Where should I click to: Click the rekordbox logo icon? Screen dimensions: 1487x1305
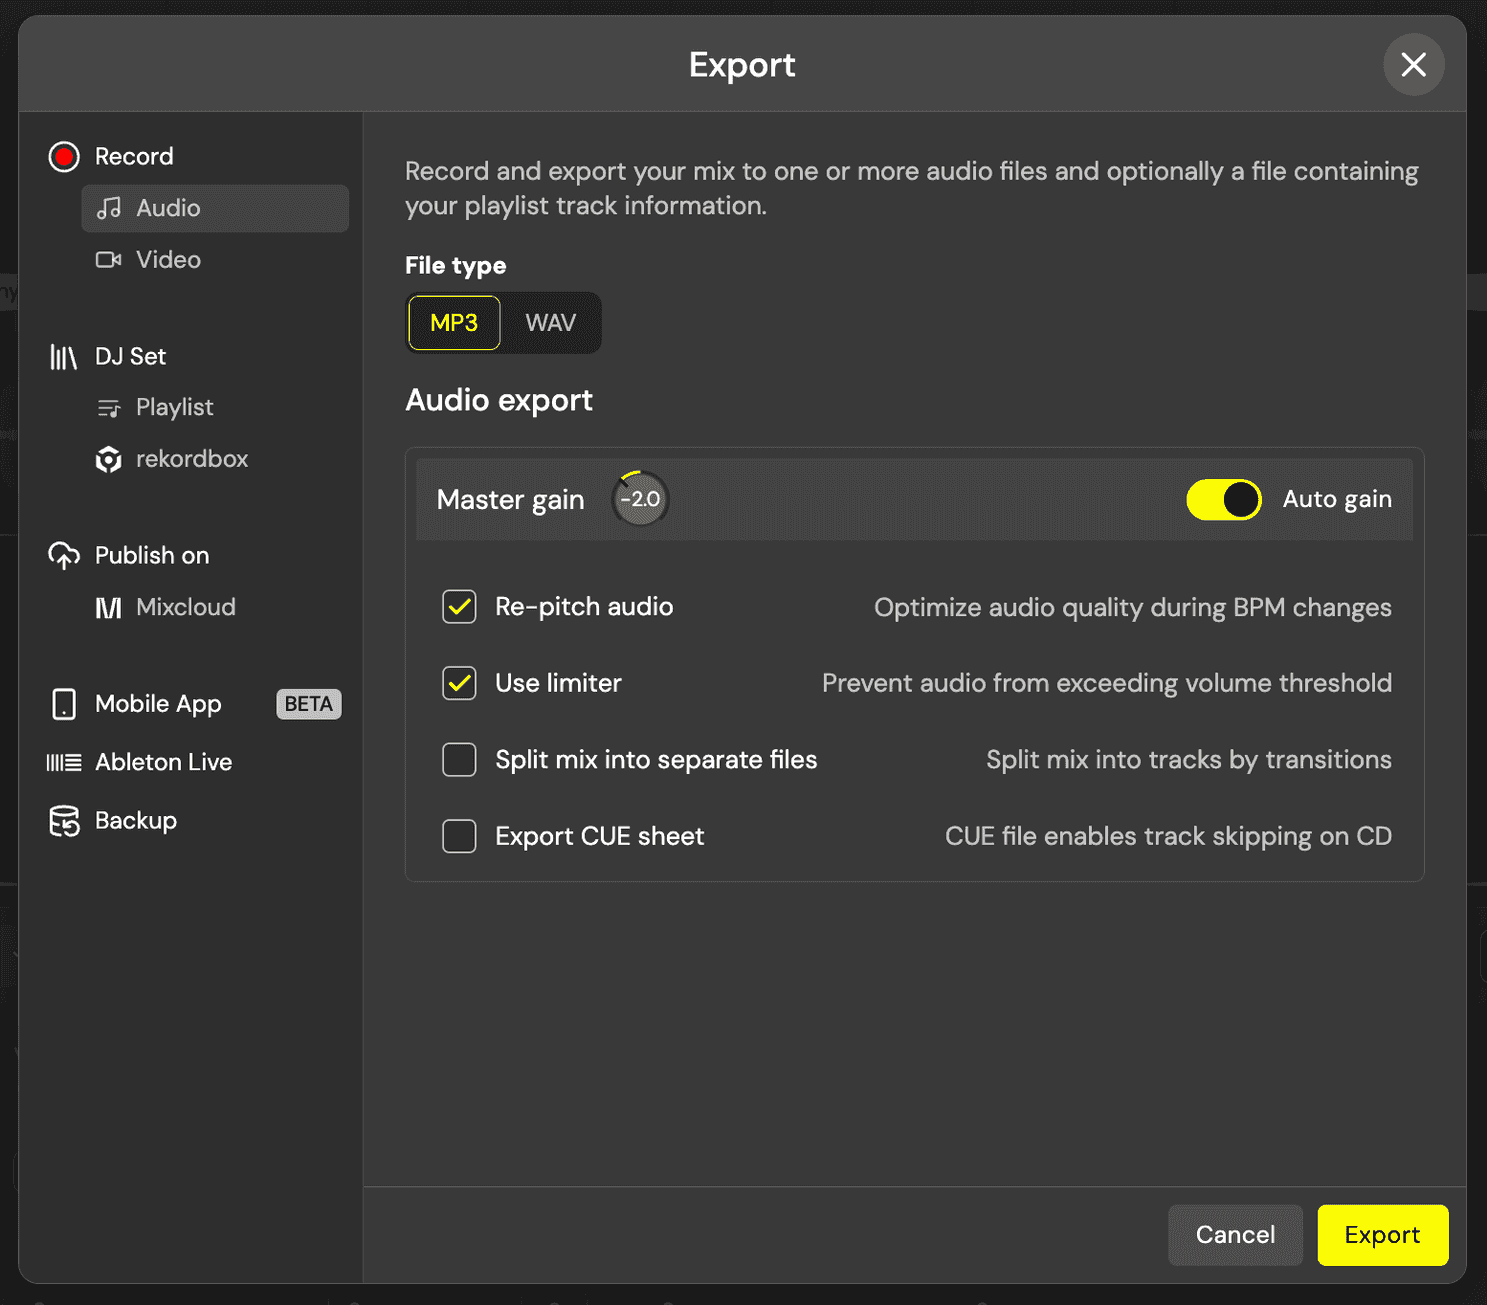108,460
